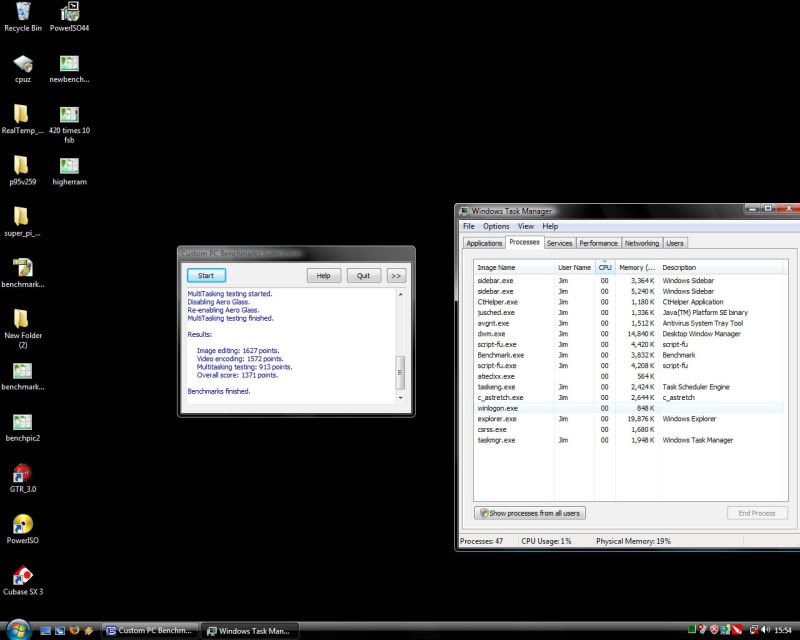Viewport: 800px width, 640px height.
Task: Select the cpuz desktop icon
Action: tap(22, 65)
